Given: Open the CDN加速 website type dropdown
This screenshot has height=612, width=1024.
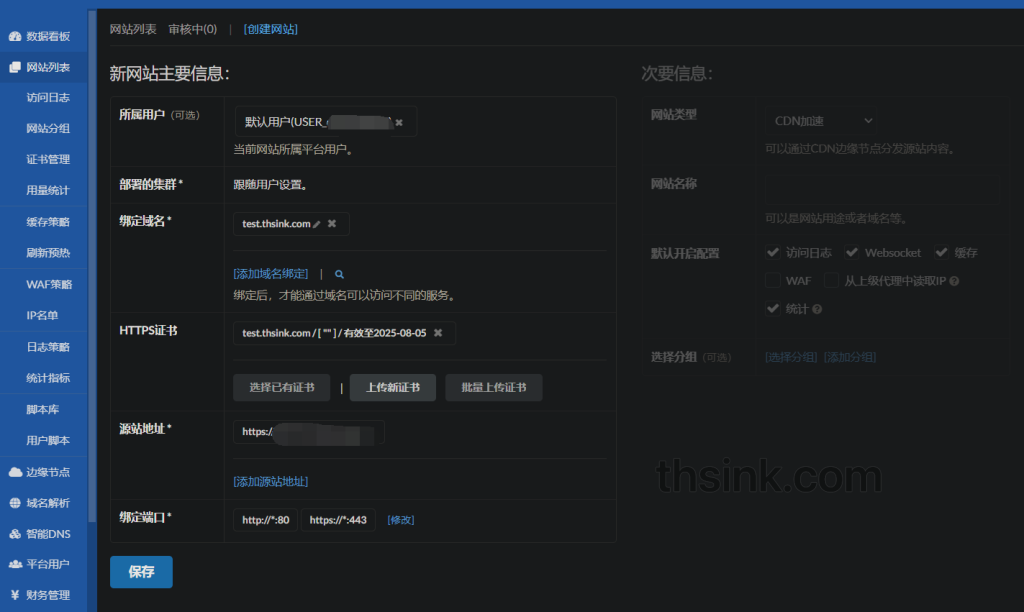Looking at the screenshot, I should (x=820, y=120).
